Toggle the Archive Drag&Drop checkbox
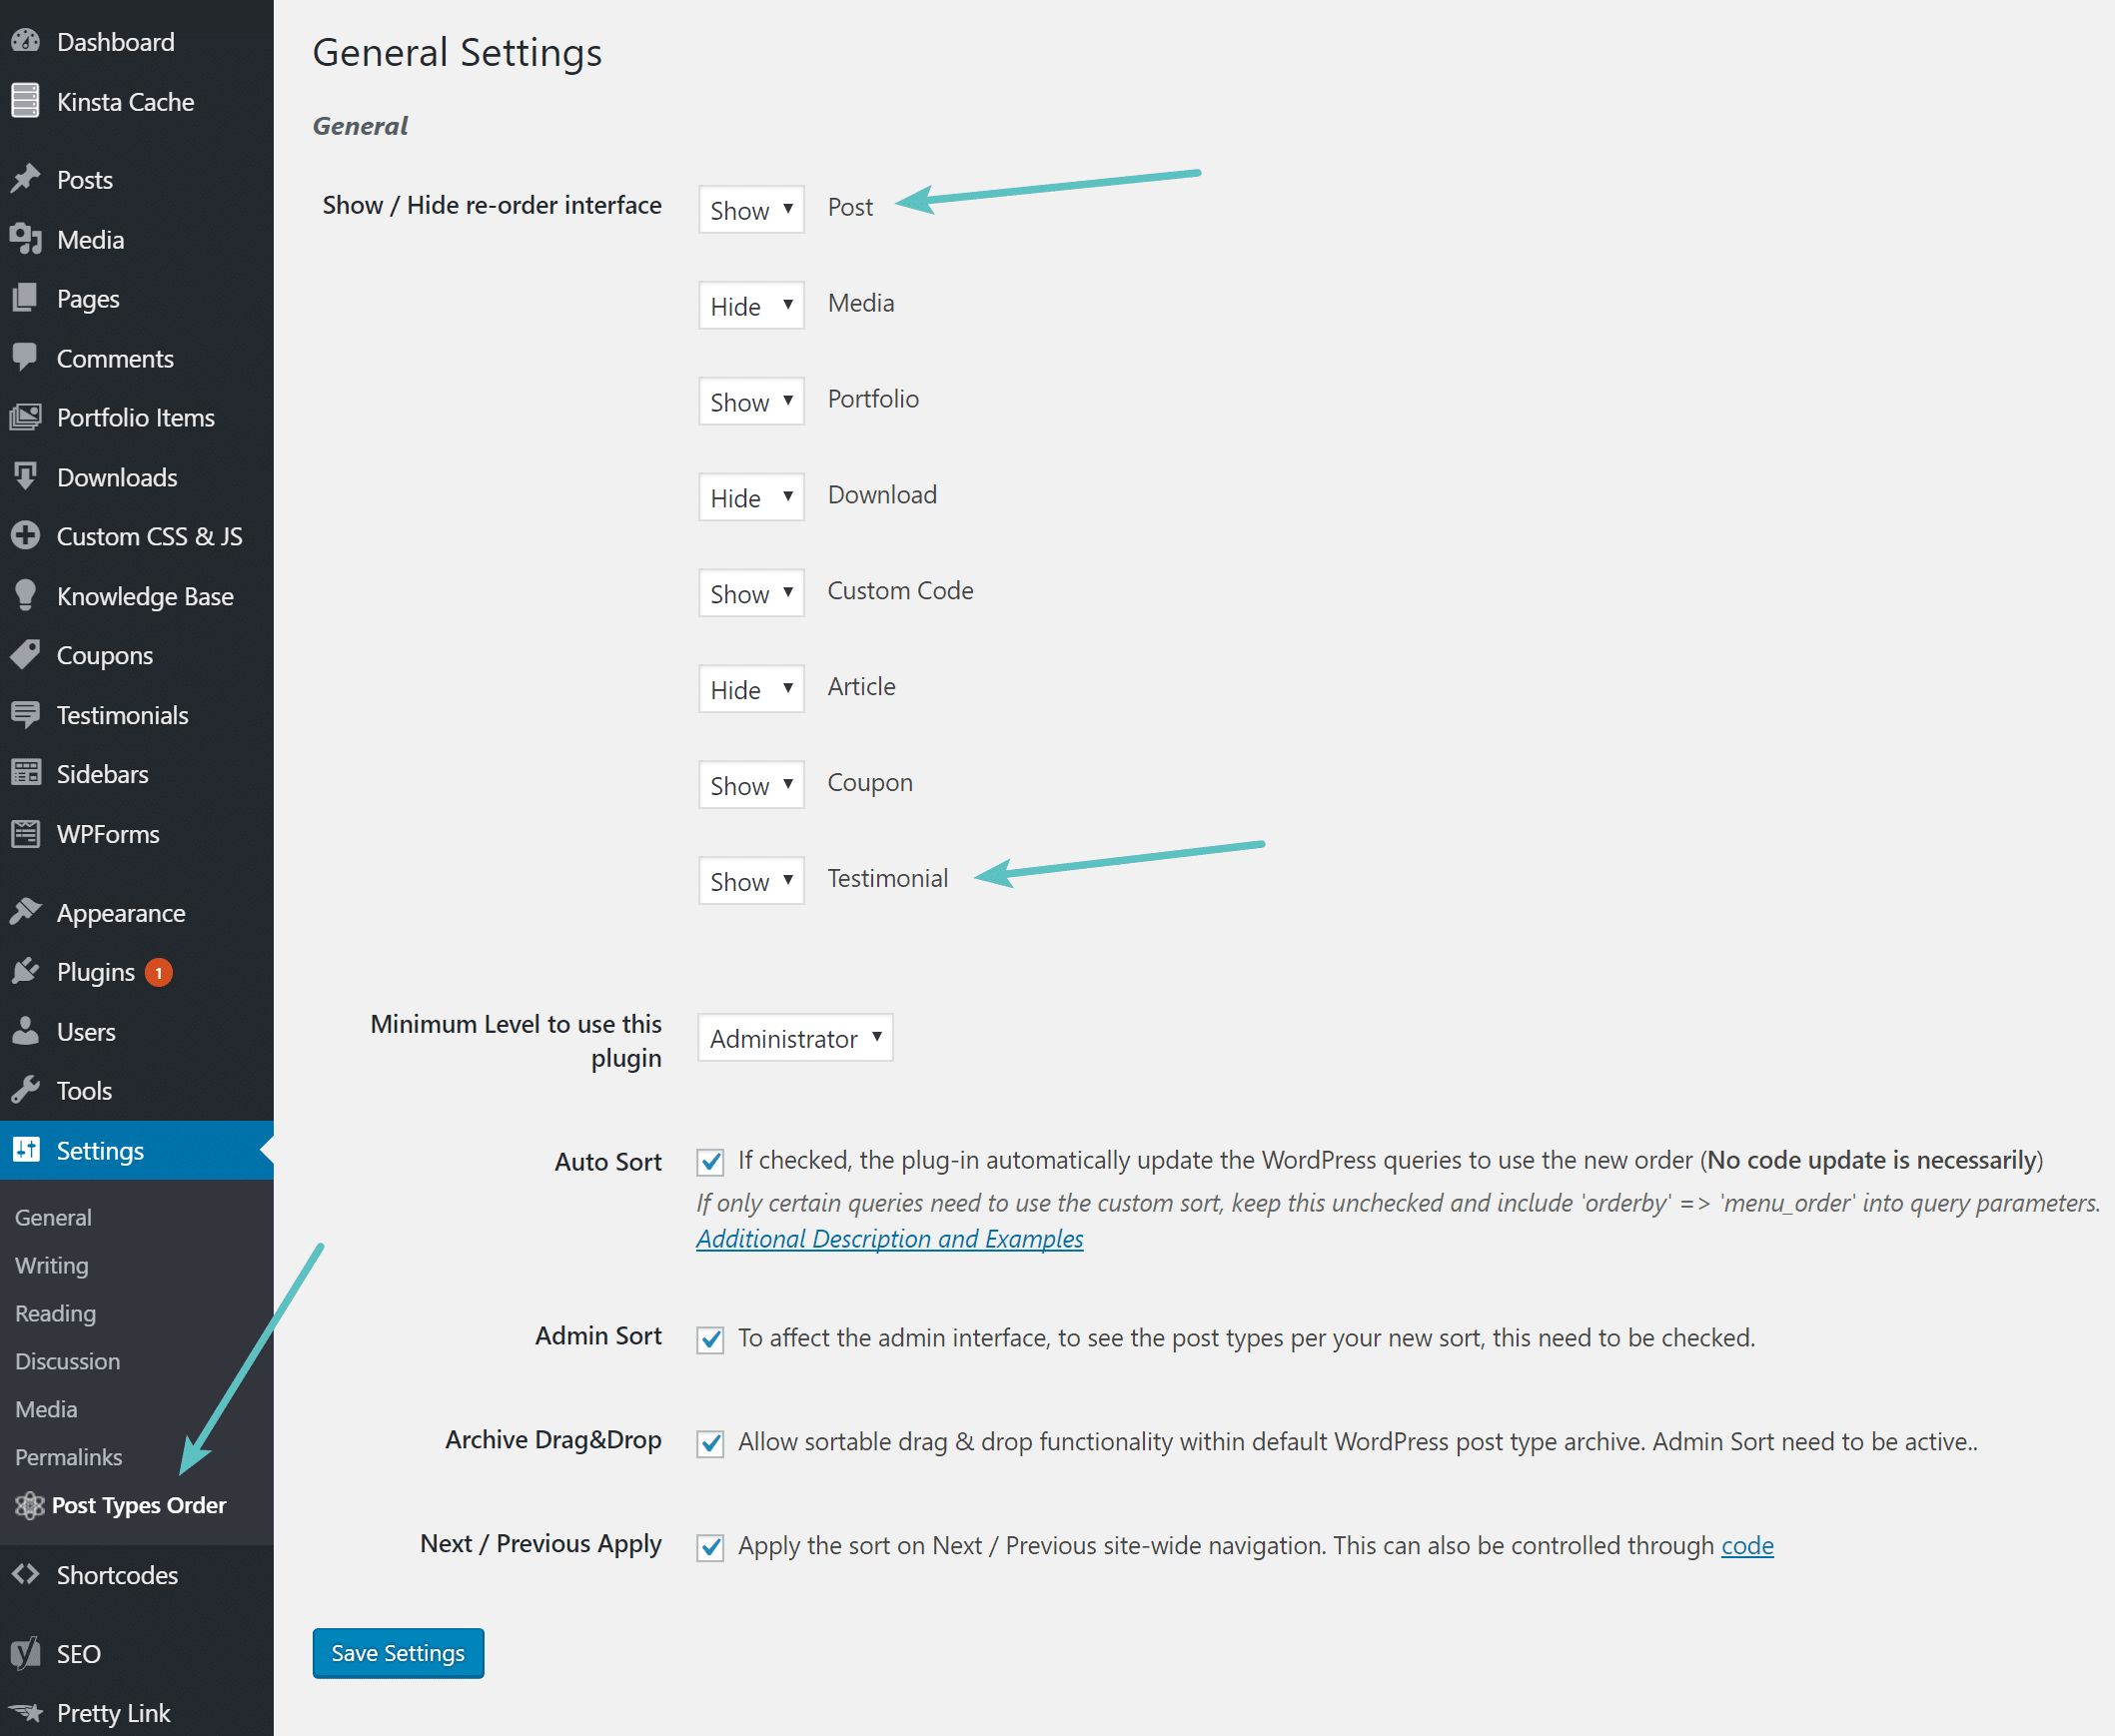 pyautogui.click(x=709, y=1442)
